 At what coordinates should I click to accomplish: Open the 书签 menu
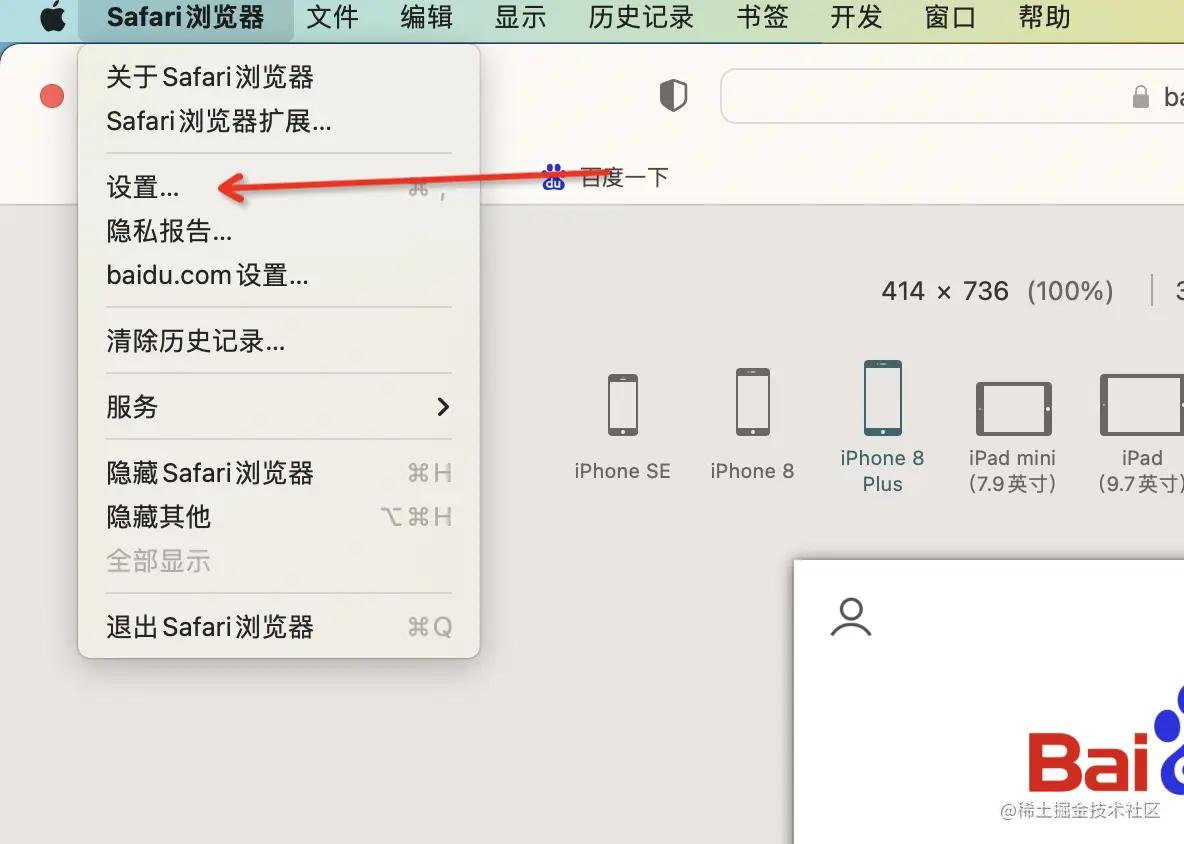[x=763, y=17]
